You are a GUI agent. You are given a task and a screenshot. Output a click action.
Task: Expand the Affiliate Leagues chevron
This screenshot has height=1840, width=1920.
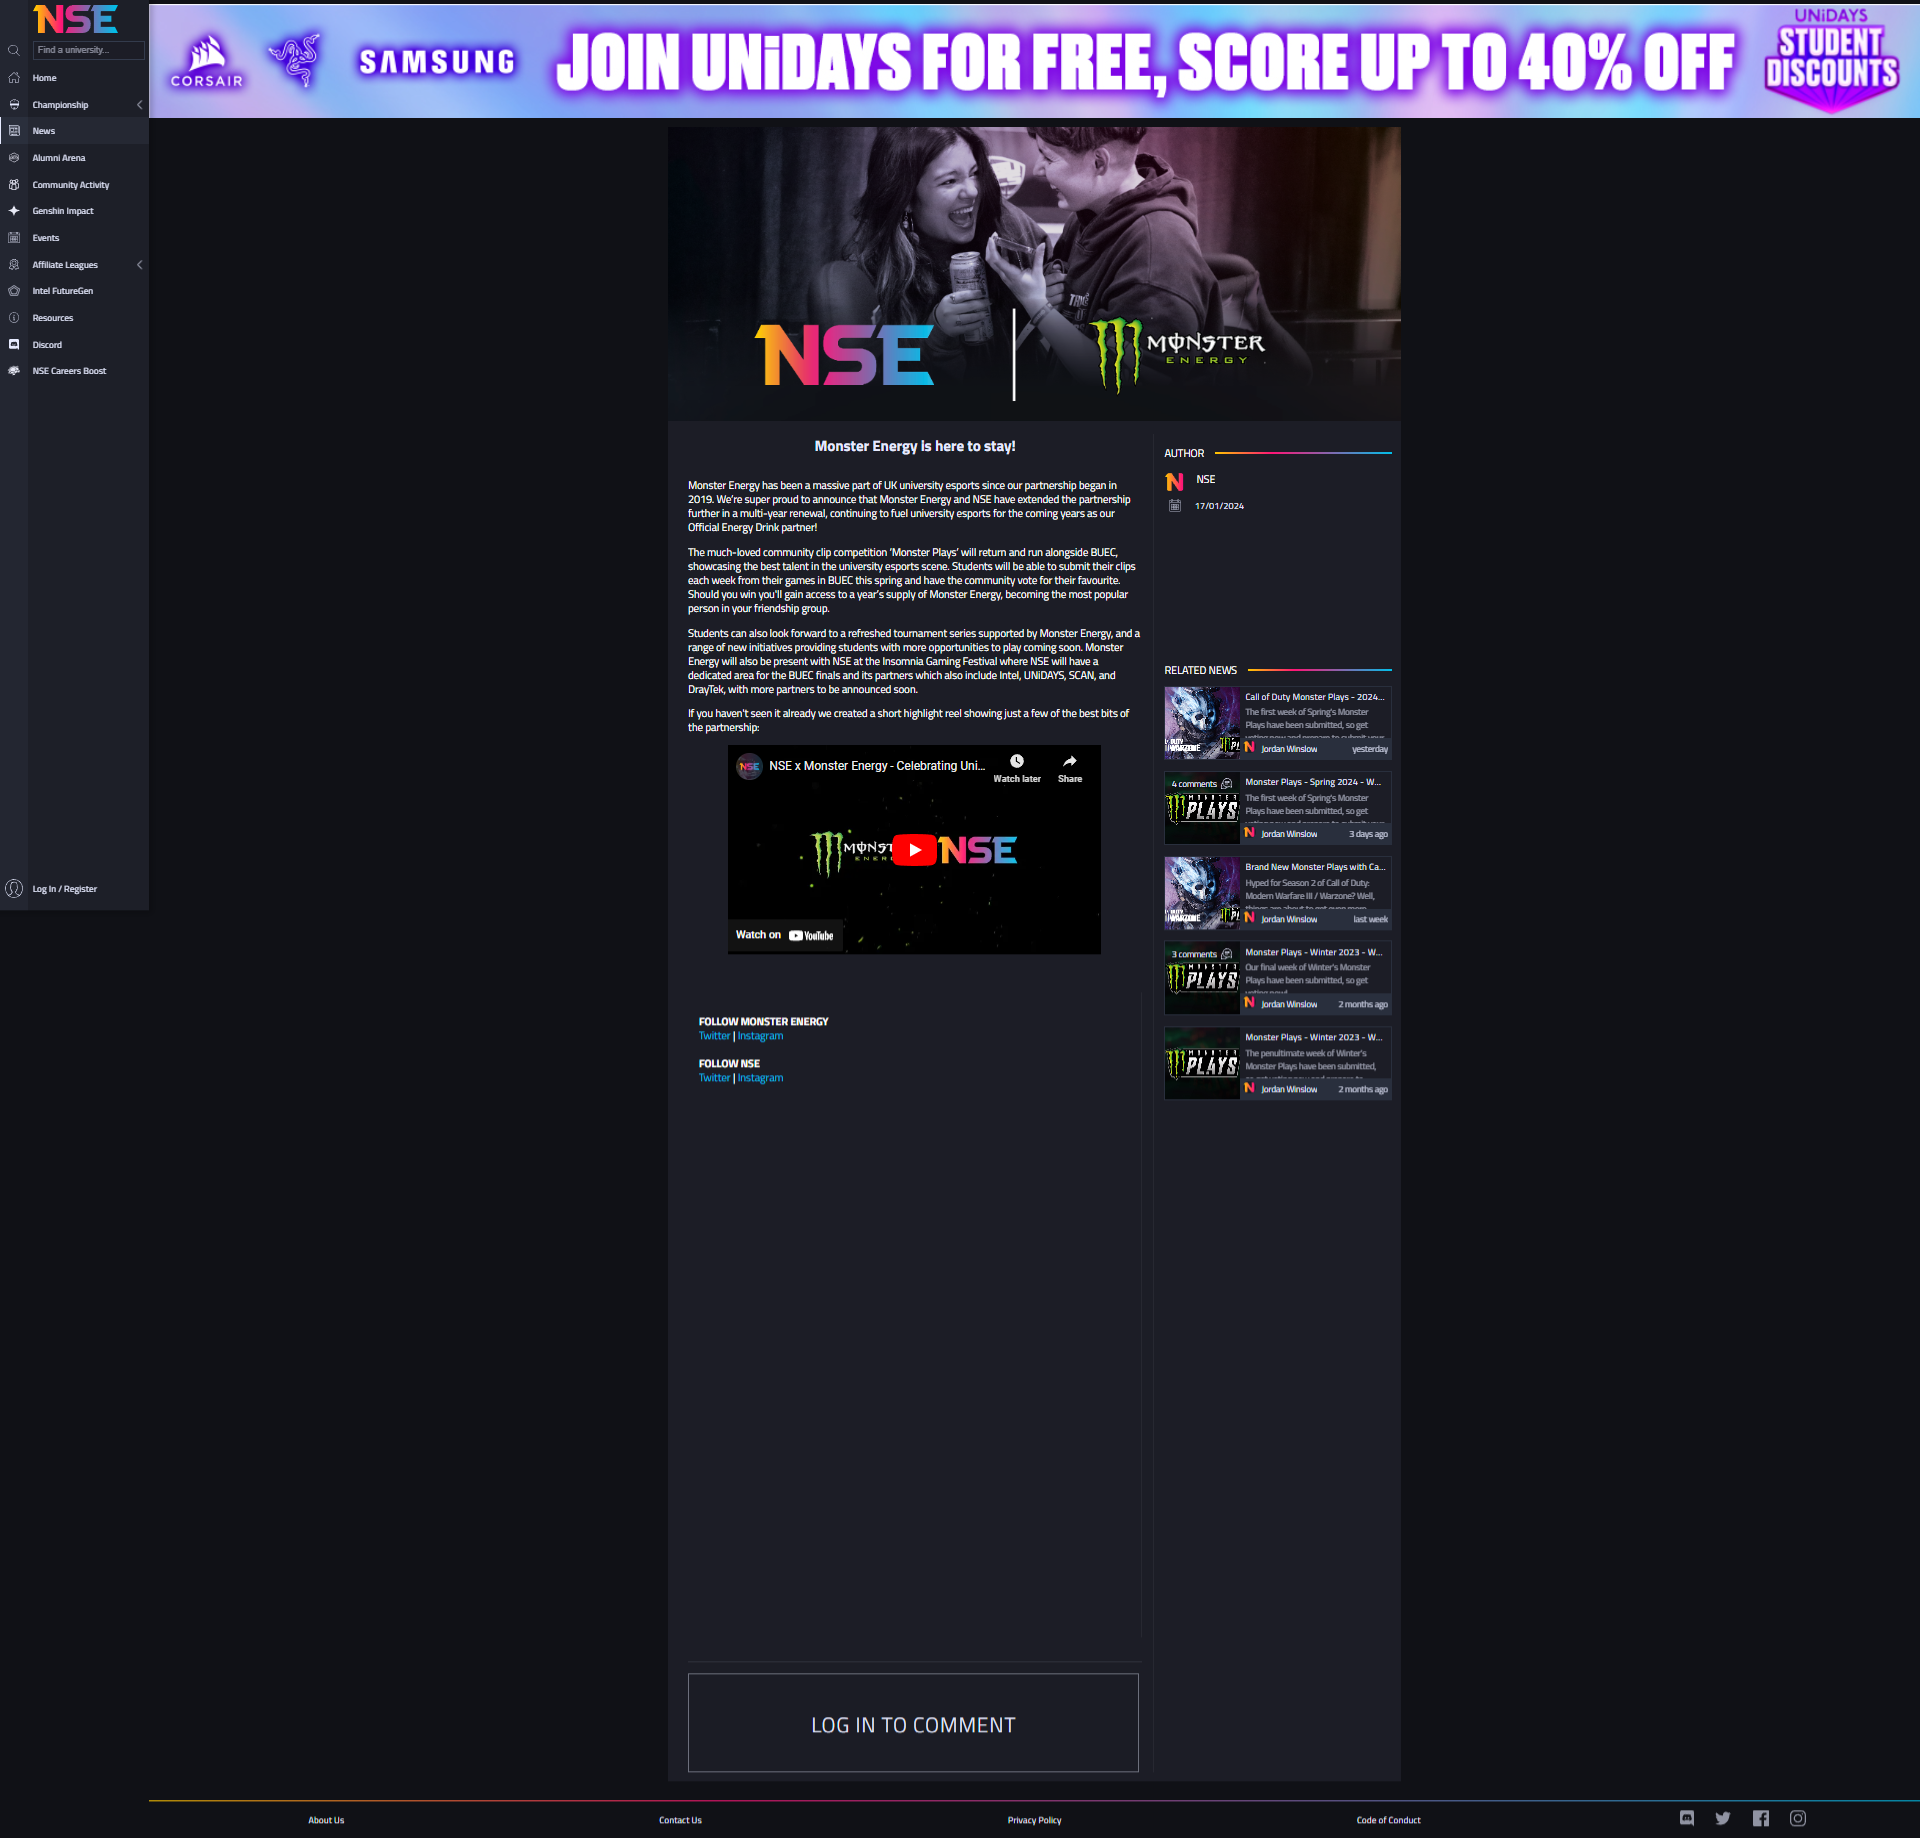click(x=139, y=265)
